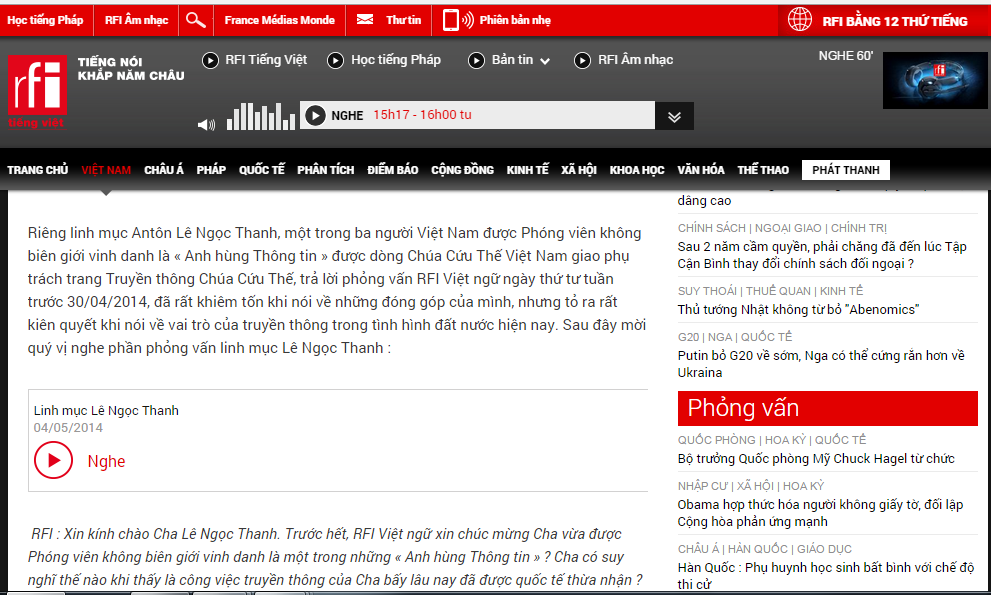991x599 pixels.
Task: Play RFI Âm nhạc stream icon
Action: click(582, 61)
